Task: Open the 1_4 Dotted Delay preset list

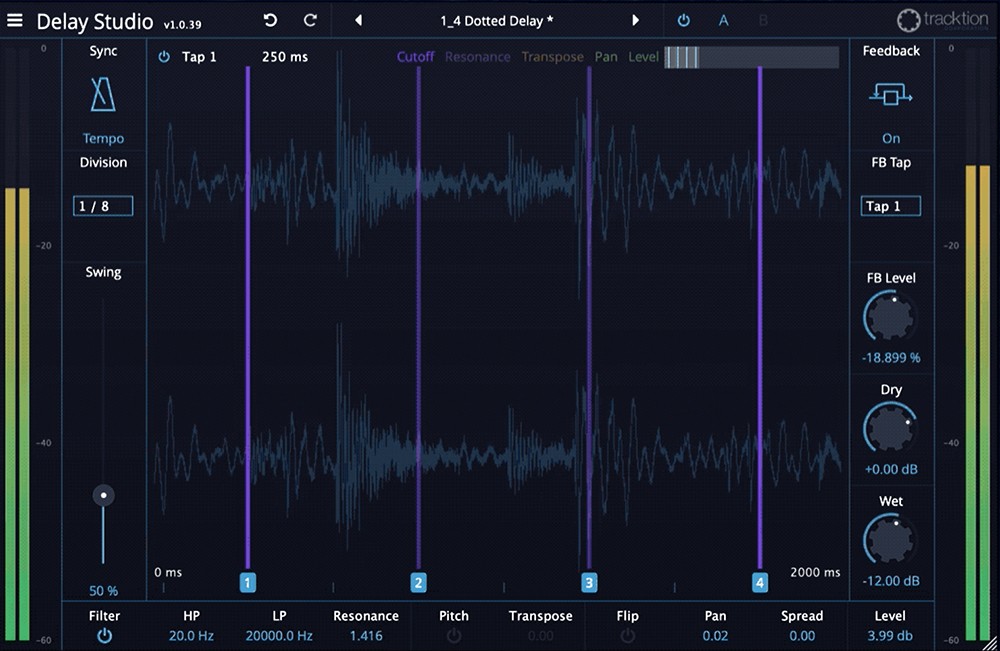Action: tap(496, 20)
